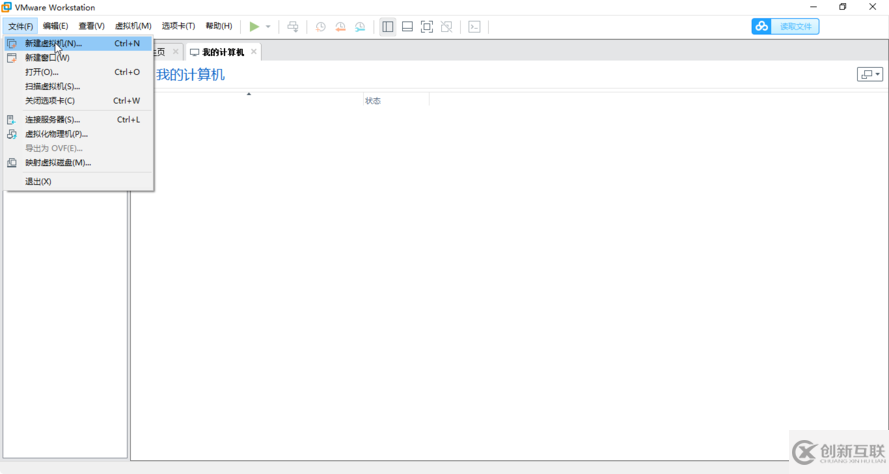The image size is (889, 474).
Task: Select 新建虚拟机(N)... menu entry
Action: [78, 43]
